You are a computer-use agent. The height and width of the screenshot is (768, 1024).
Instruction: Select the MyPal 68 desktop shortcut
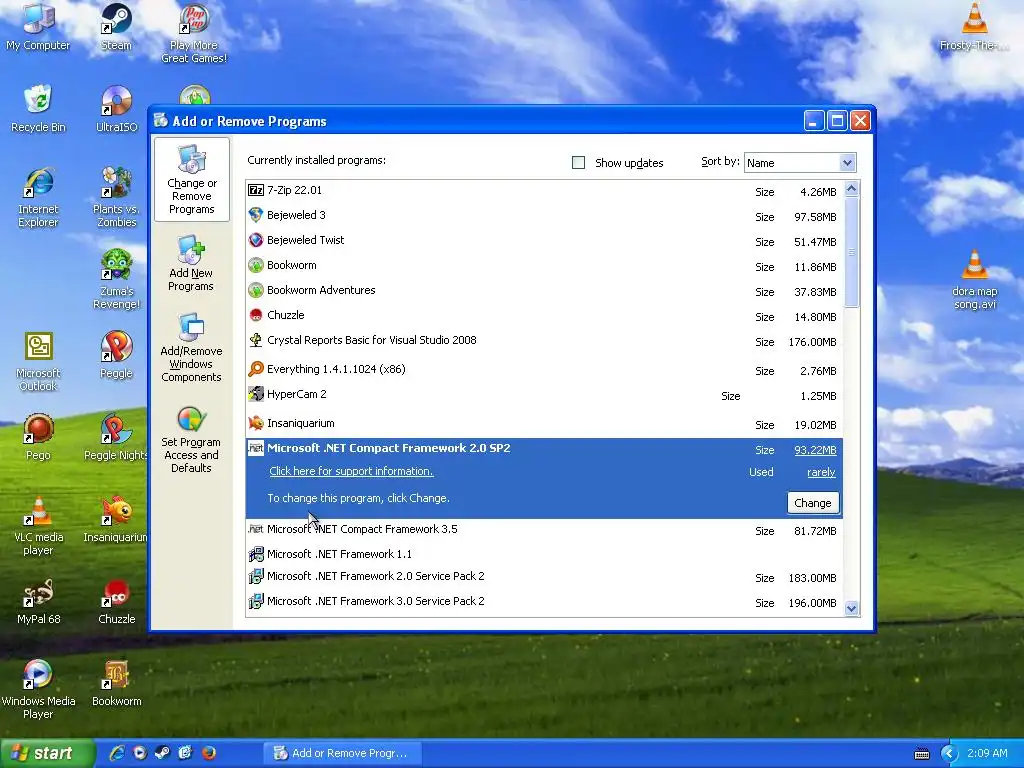point(38,601)
